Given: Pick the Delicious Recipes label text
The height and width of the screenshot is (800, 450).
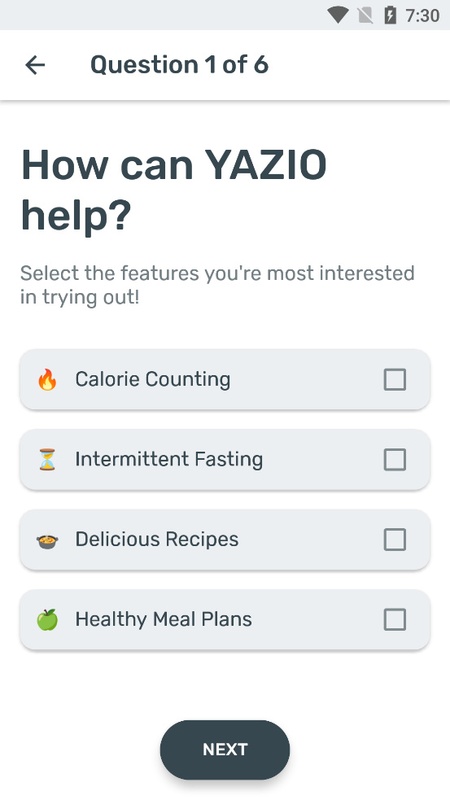Looking at the screenshot, I should (x=157, y=540).
